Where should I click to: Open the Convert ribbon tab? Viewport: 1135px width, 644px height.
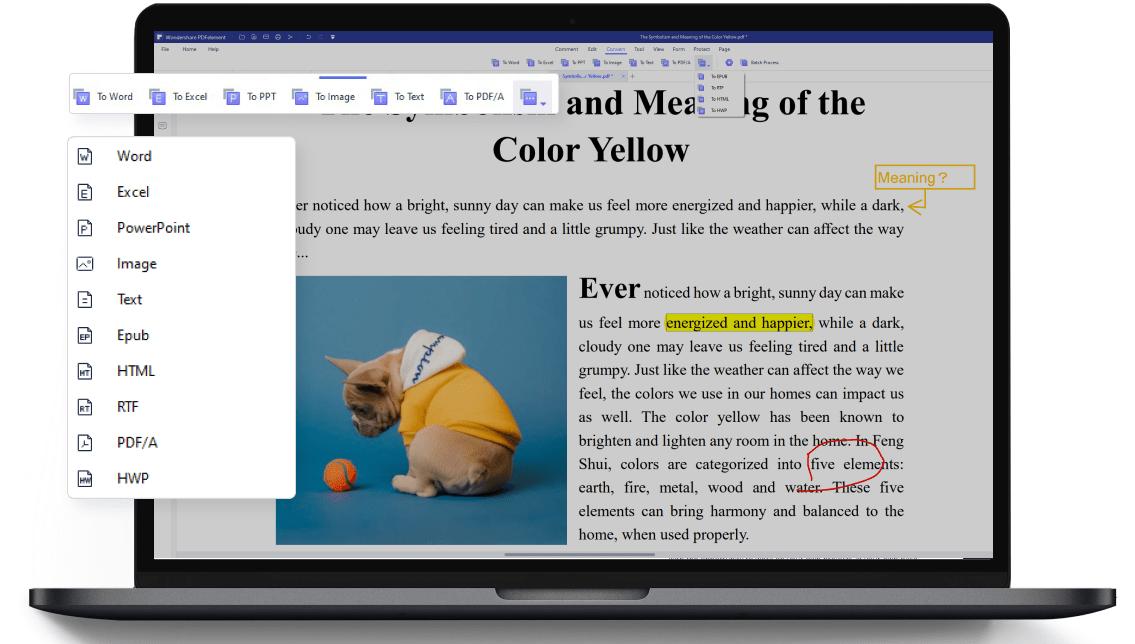pyautogui.click(x=615, y=49)
